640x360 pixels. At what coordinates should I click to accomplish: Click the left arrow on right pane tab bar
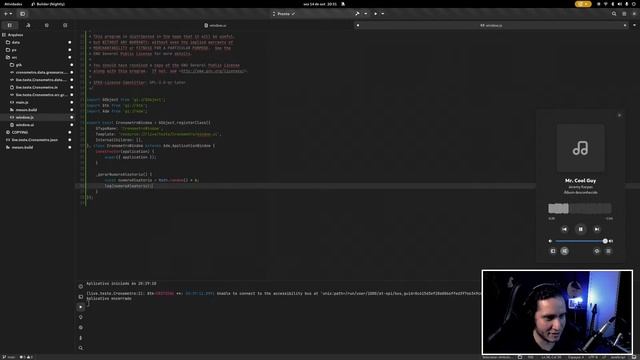[358, 25]
